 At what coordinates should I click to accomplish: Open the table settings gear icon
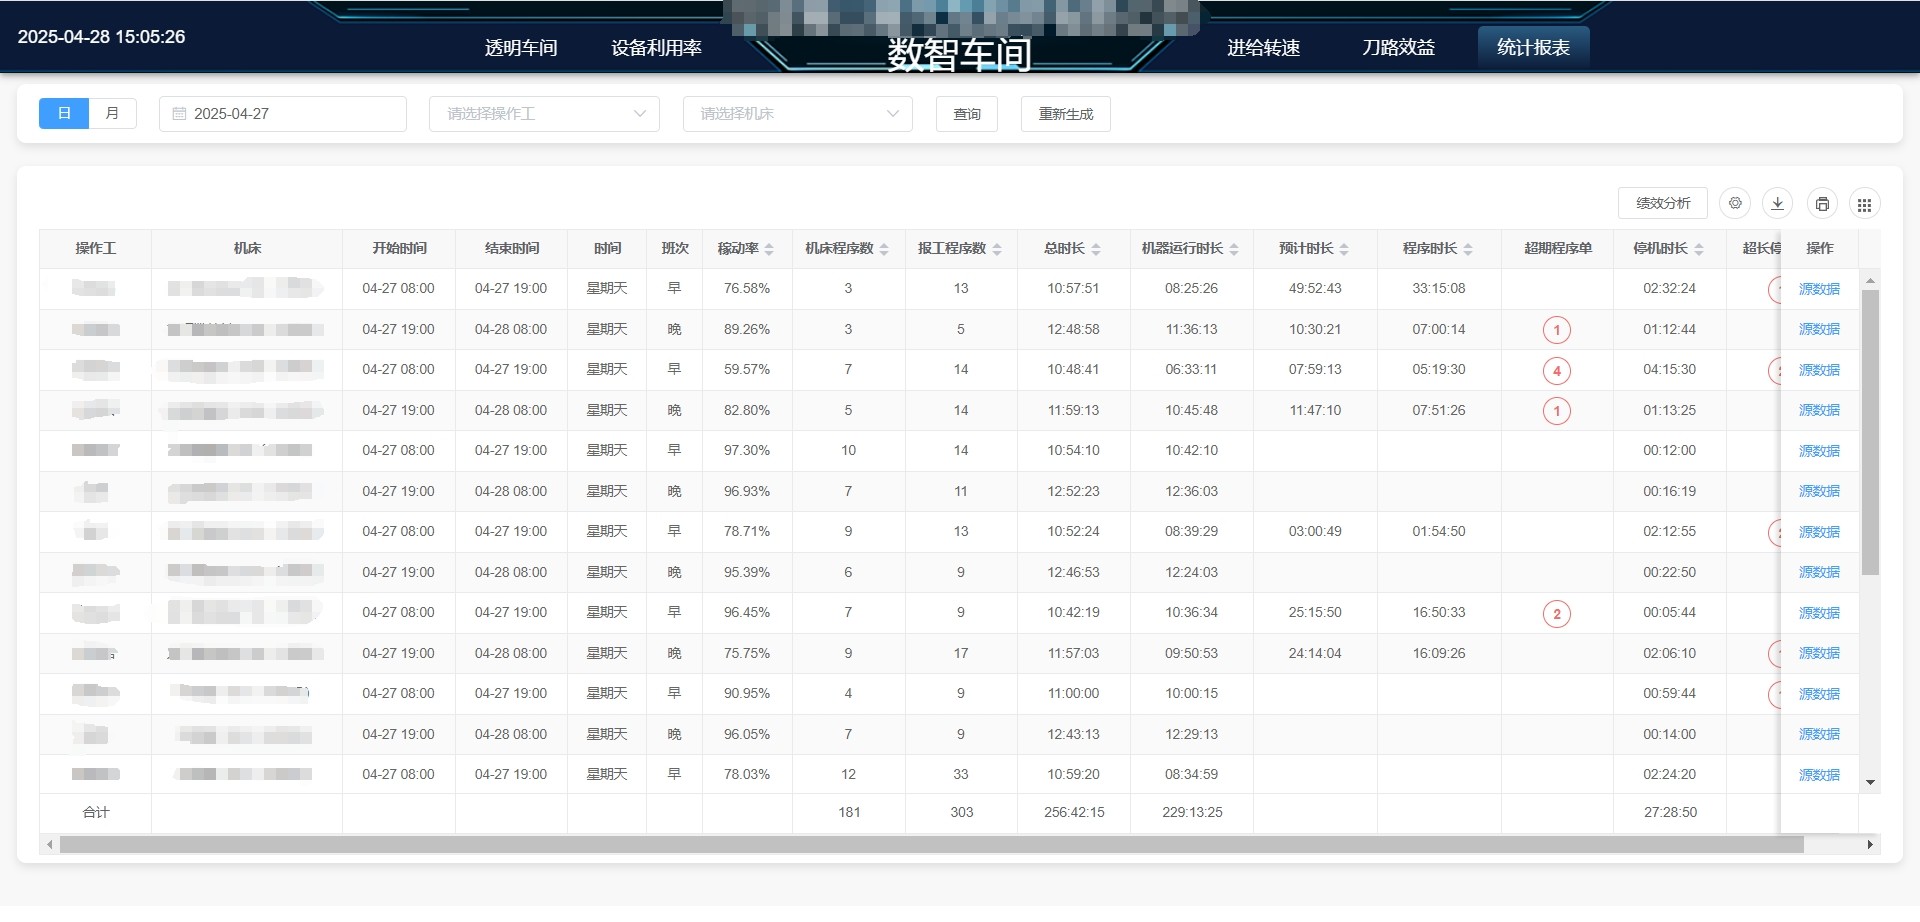coord(1735,203)
